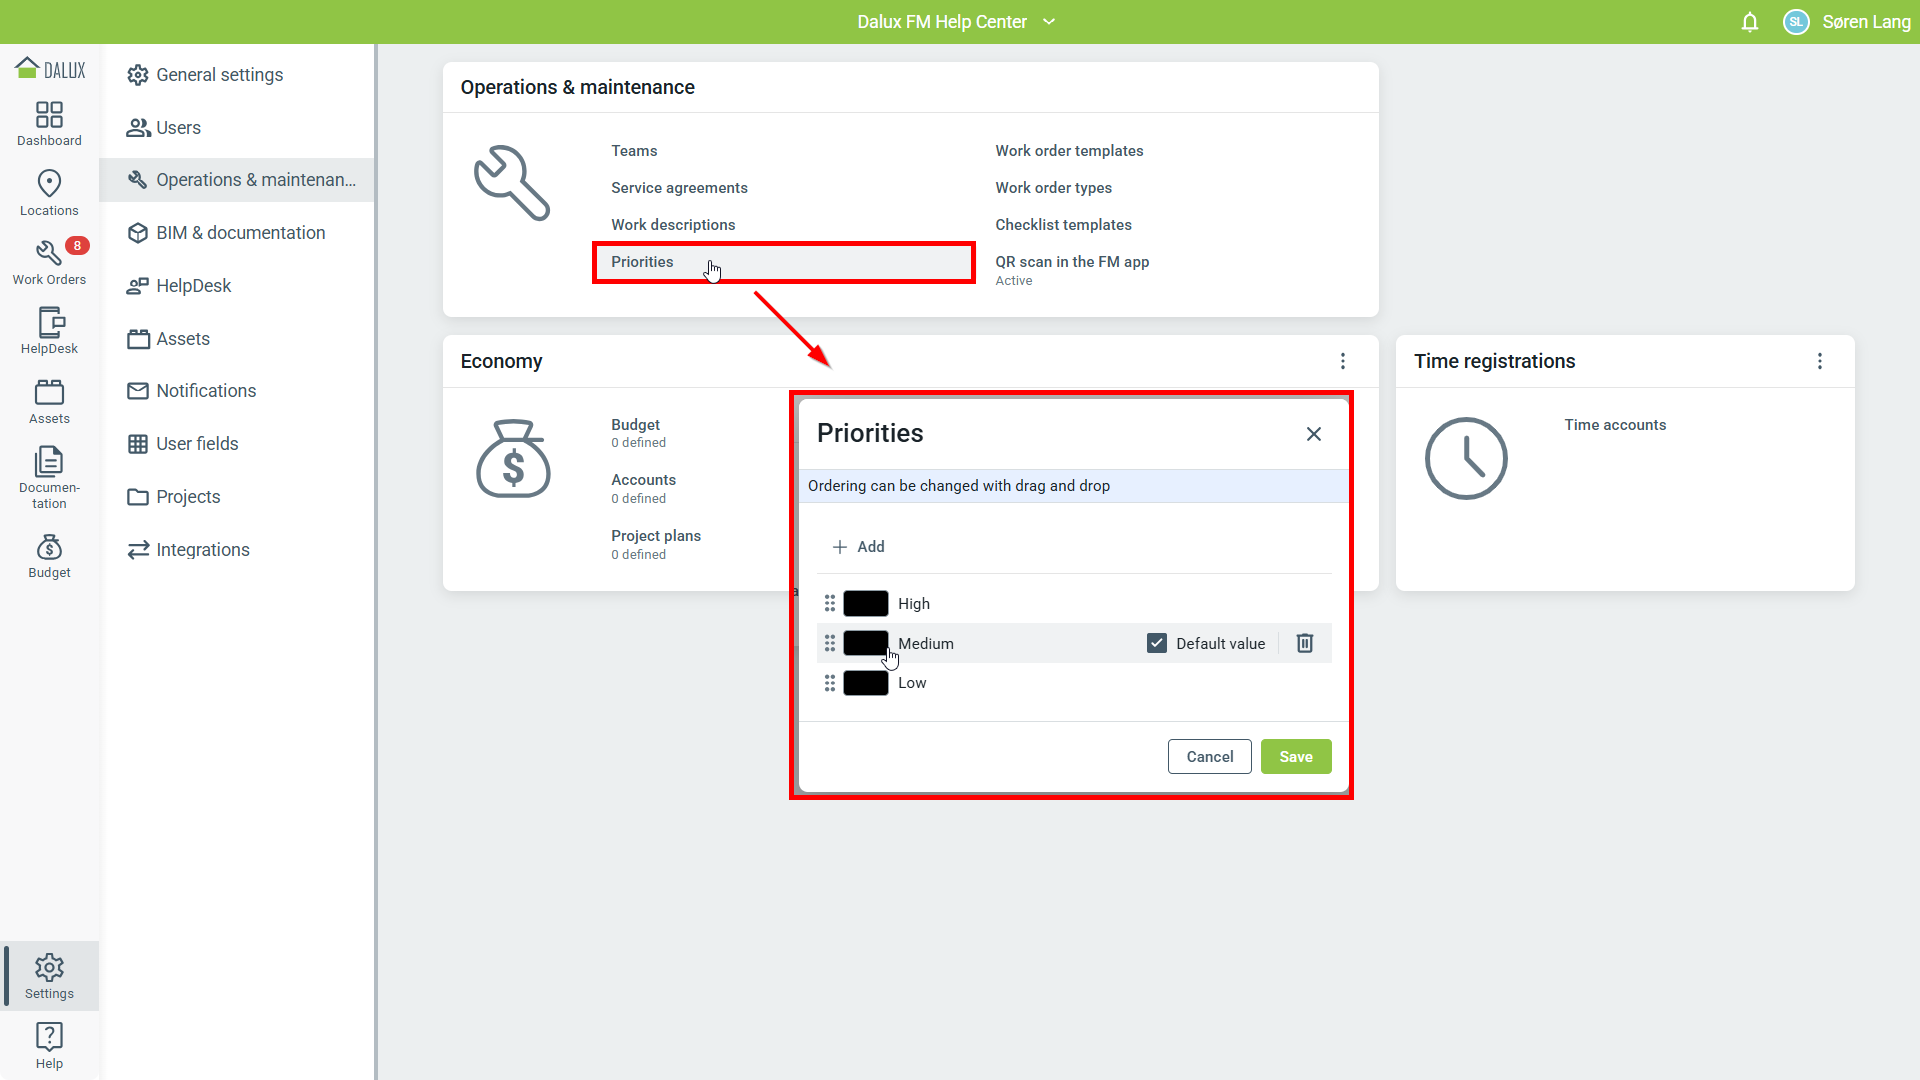
Task: Open the Time registrations three-dot menu
Action: point(1819,361)
